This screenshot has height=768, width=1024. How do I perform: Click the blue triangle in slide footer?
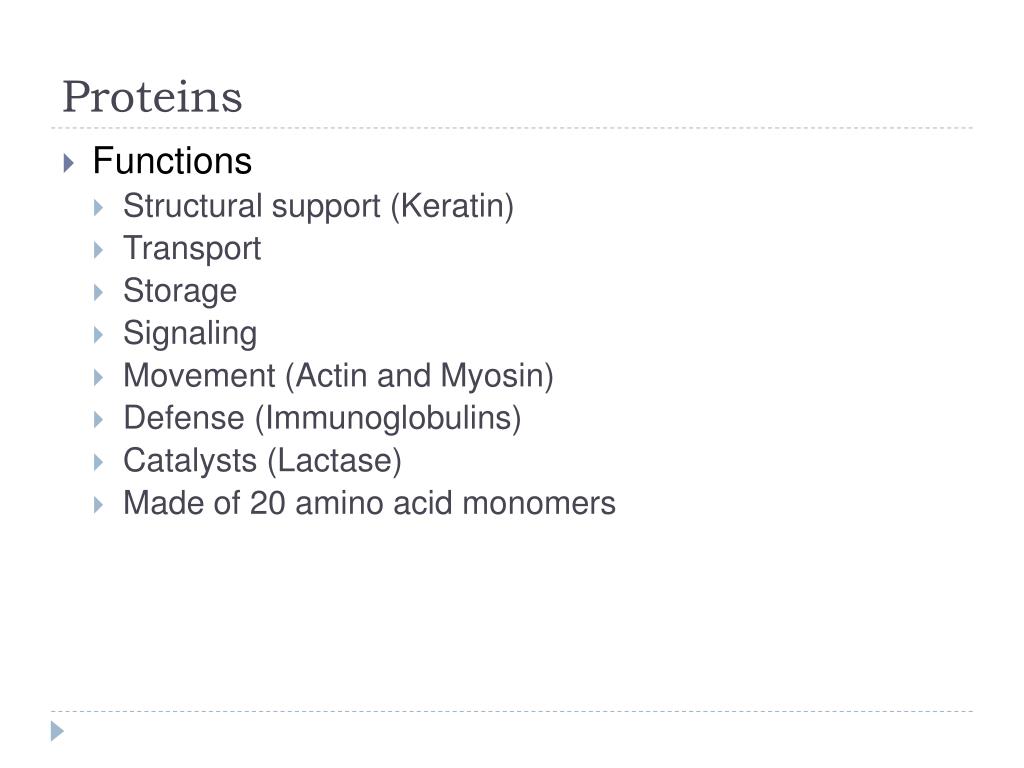[57, 731]
